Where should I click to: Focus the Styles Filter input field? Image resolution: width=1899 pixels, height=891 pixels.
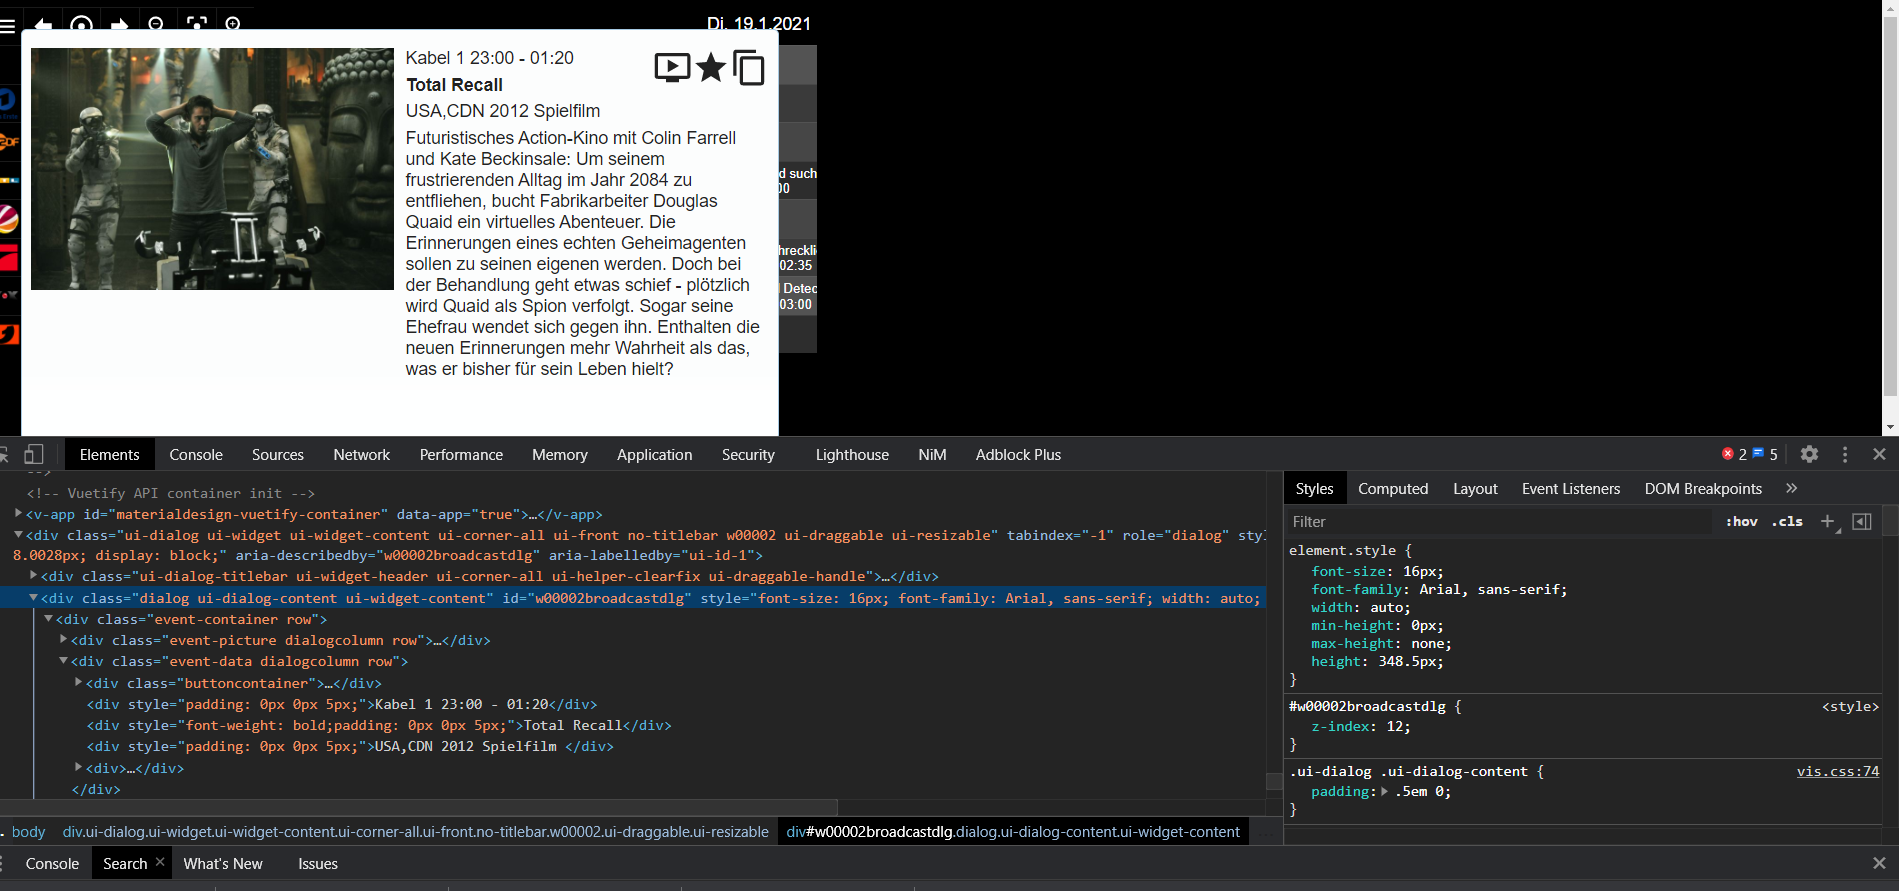1500,521
